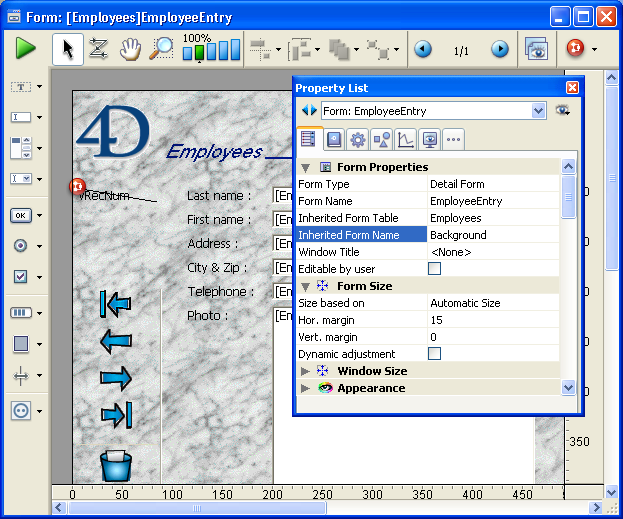
Task: Select the arrow selection tool
Action: (x=67, y=49)
